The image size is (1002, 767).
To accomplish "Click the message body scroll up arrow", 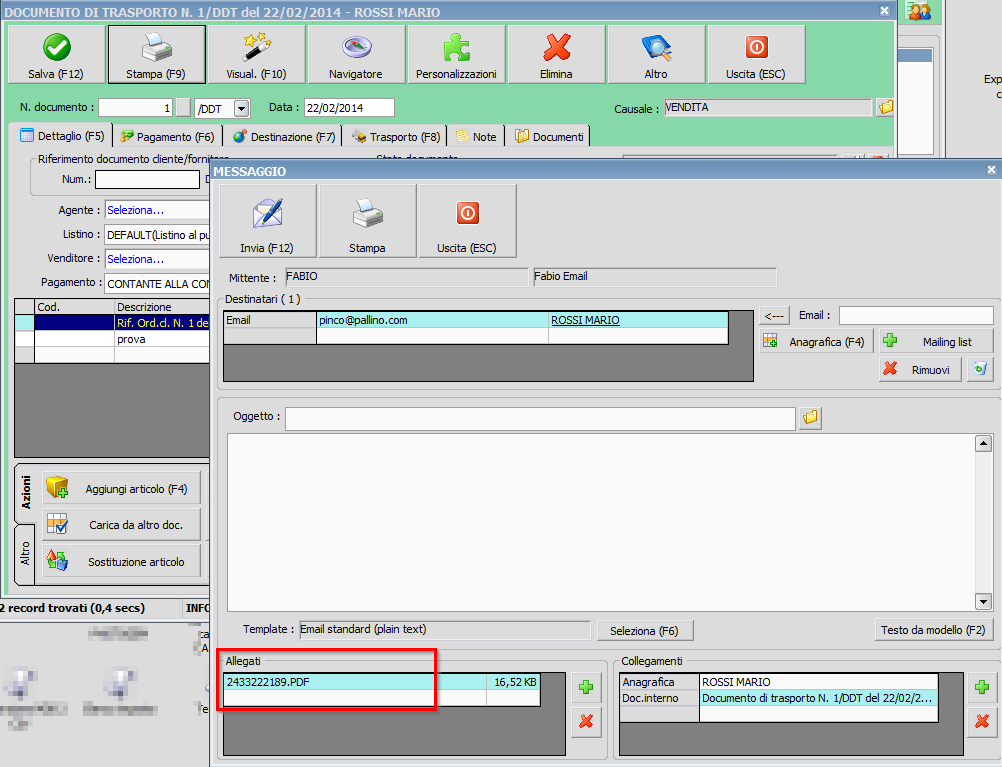I will click(x=983, y=443).
